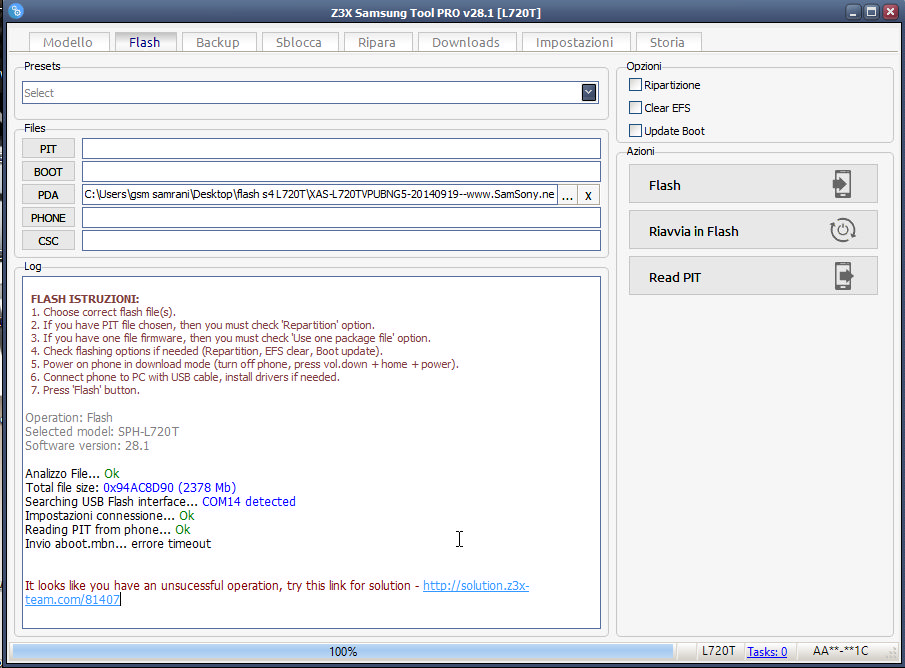Click the 100% progress bar
The height and width of the screenshot is (668, 905).
click(x=343, y=651)
